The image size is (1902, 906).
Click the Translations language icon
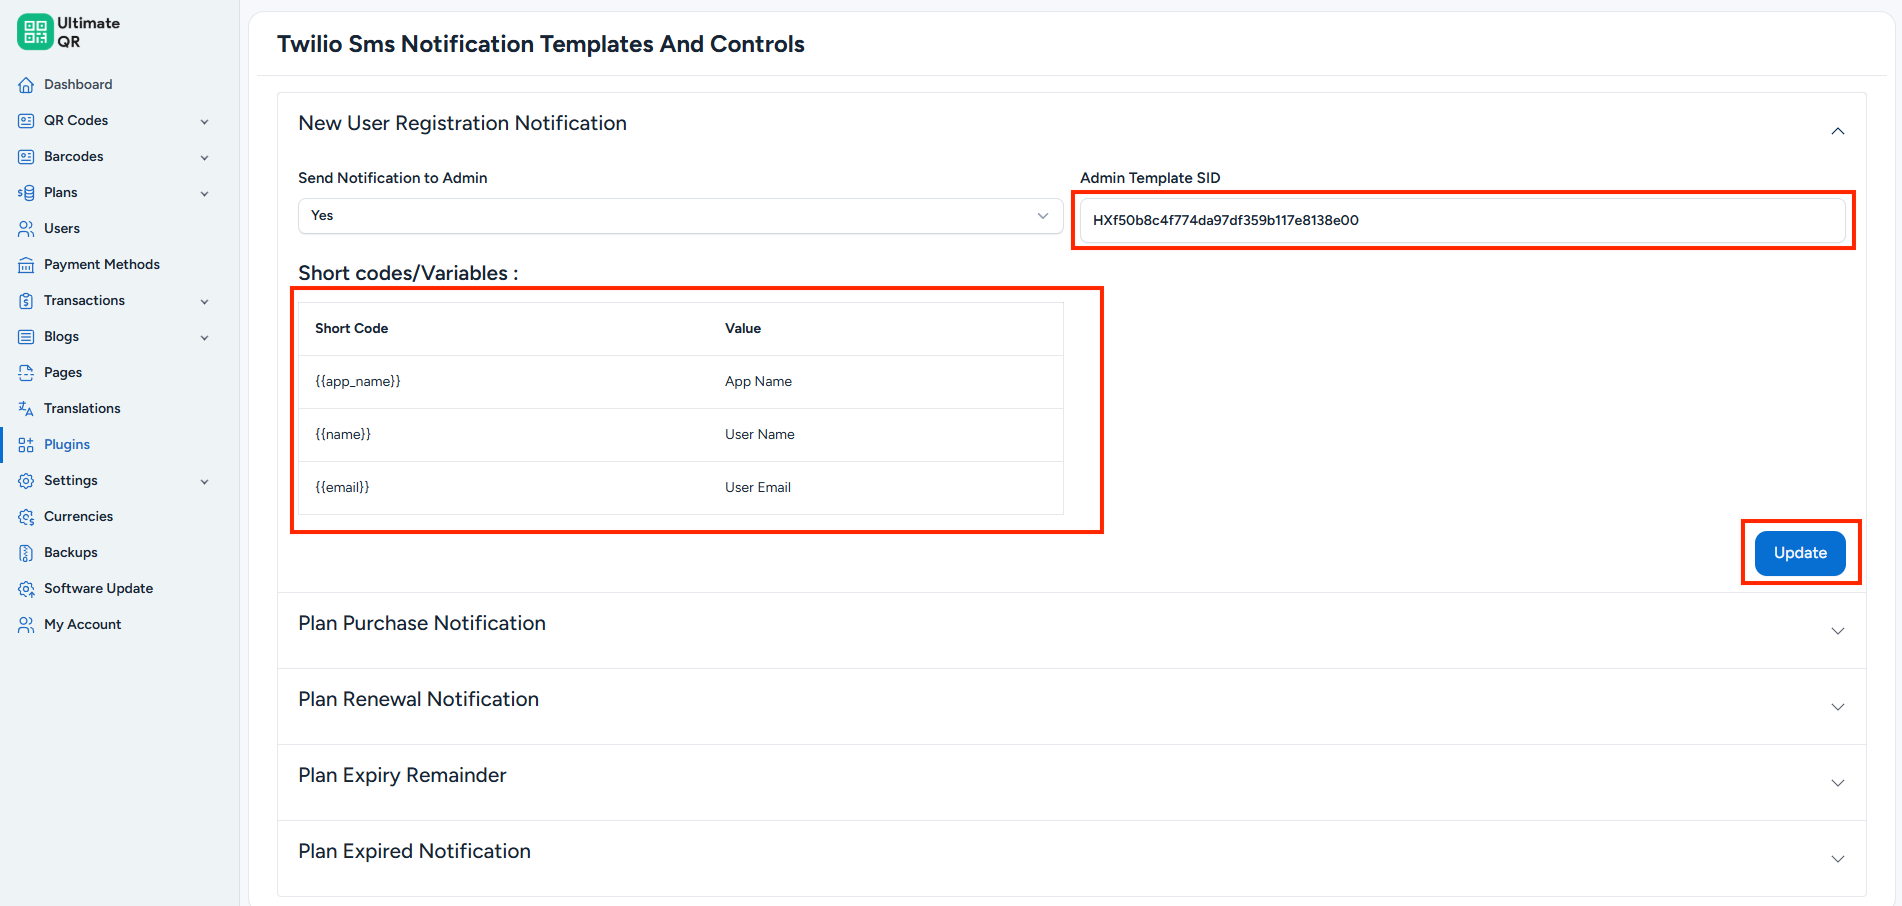tap(26, 409)
